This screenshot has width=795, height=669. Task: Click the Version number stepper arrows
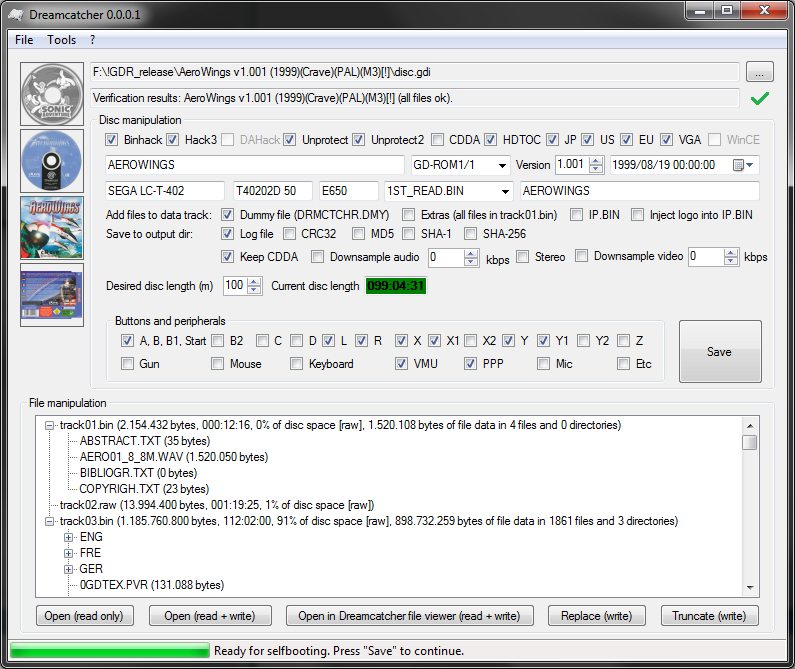pos(596,165)
